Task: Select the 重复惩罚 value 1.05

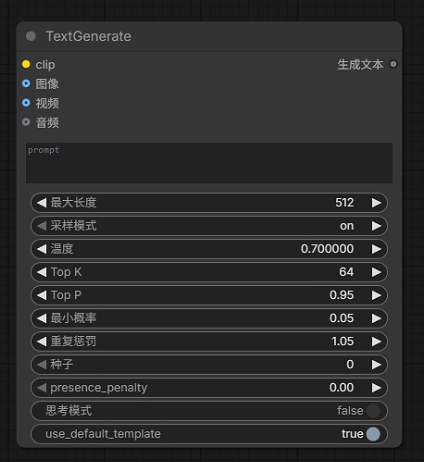Action: pyautogui.click(x=342, y=341)
